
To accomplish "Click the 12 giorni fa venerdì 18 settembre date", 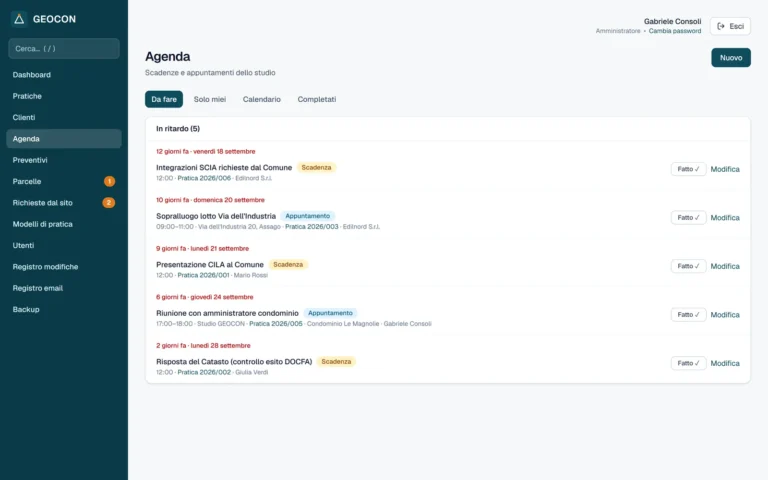I will click(206, 151).
